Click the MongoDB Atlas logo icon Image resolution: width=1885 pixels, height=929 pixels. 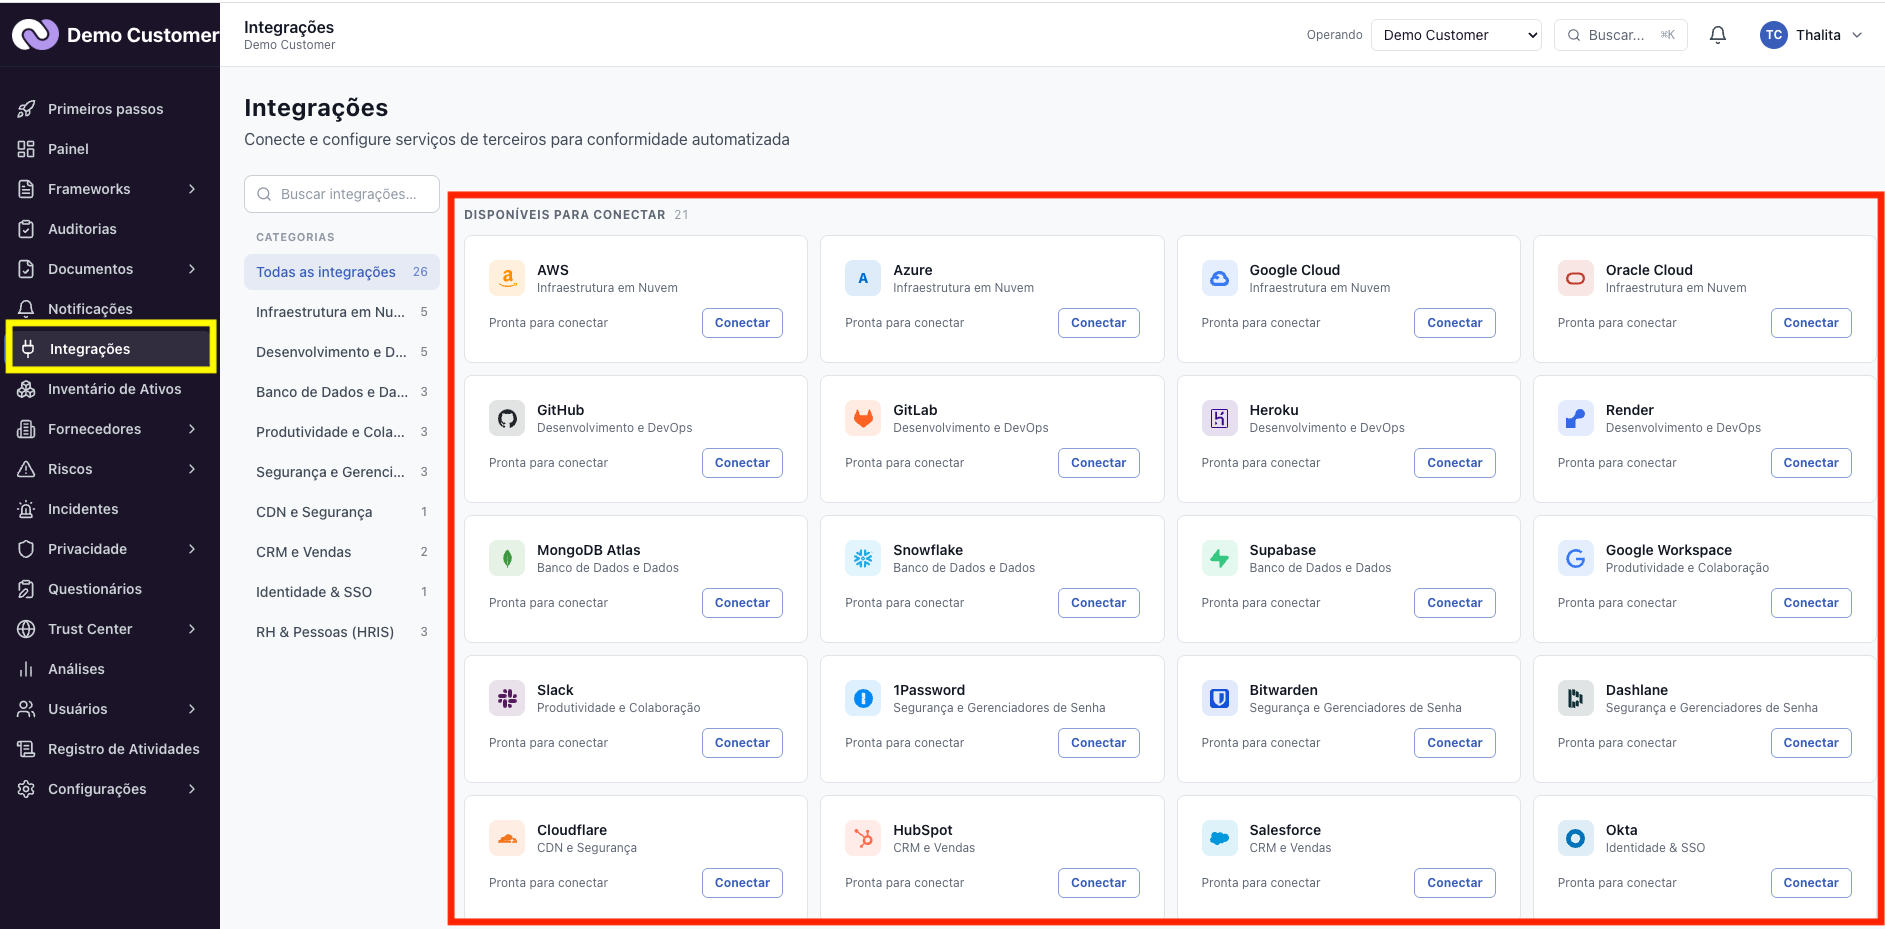[507, 558]
